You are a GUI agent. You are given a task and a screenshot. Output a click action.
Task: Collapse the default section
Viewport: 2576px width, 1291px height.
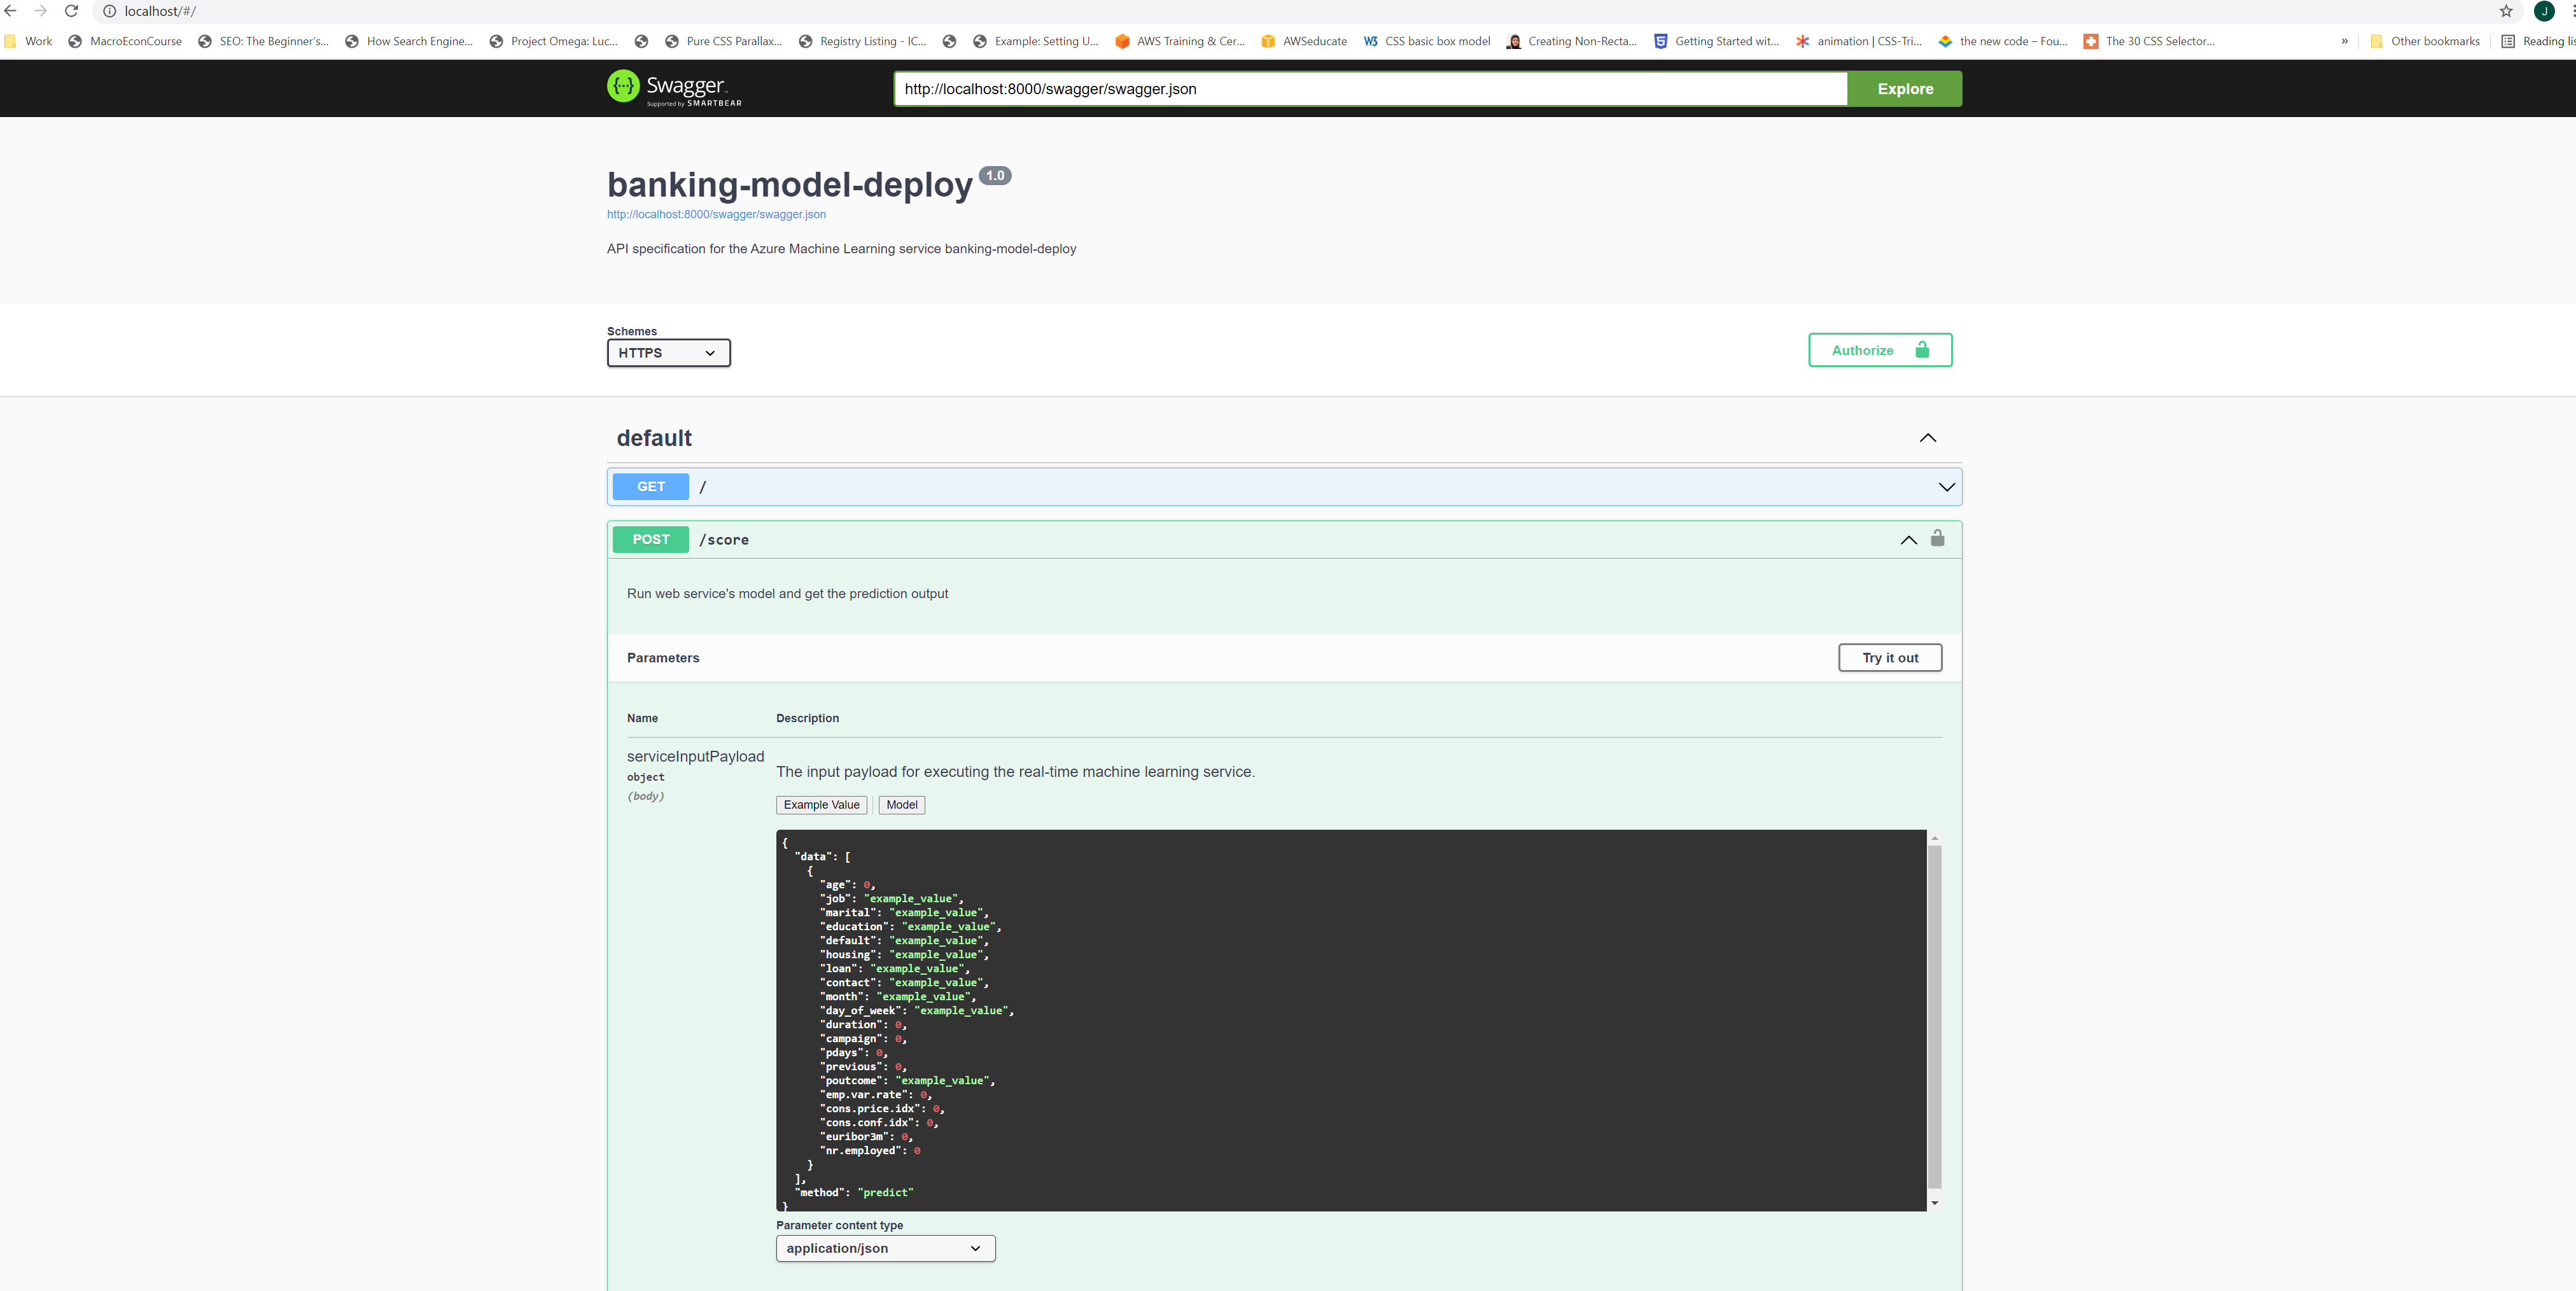[x=1927, y=437]
